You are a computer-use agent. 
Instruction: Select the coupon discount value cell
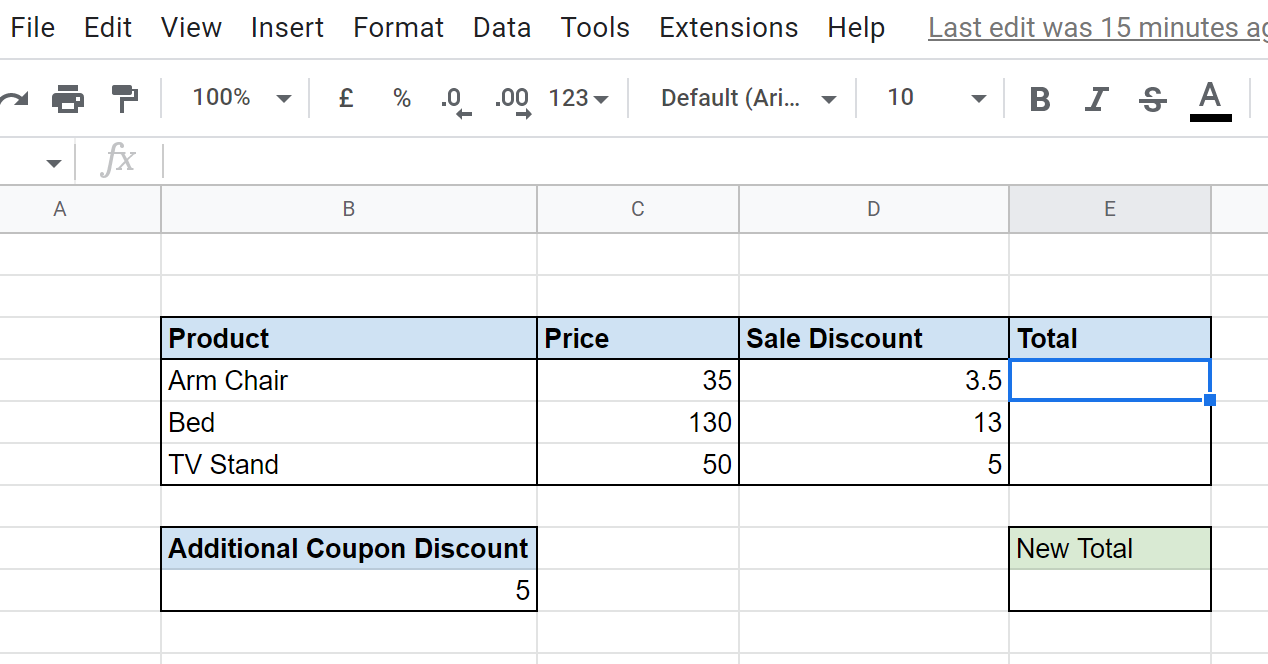pos(348,590)
